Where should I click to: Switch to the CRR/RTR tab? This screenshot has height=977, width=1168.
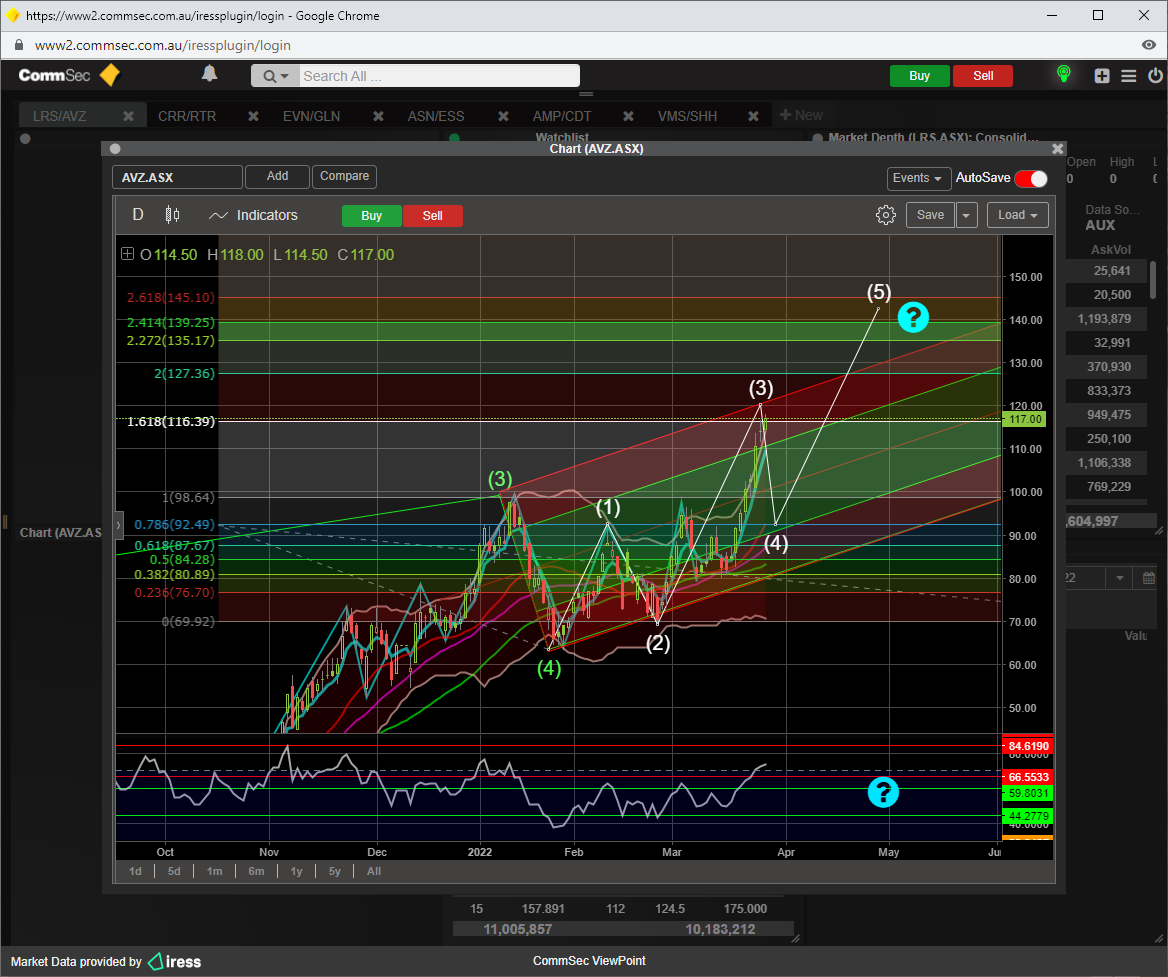187,116
